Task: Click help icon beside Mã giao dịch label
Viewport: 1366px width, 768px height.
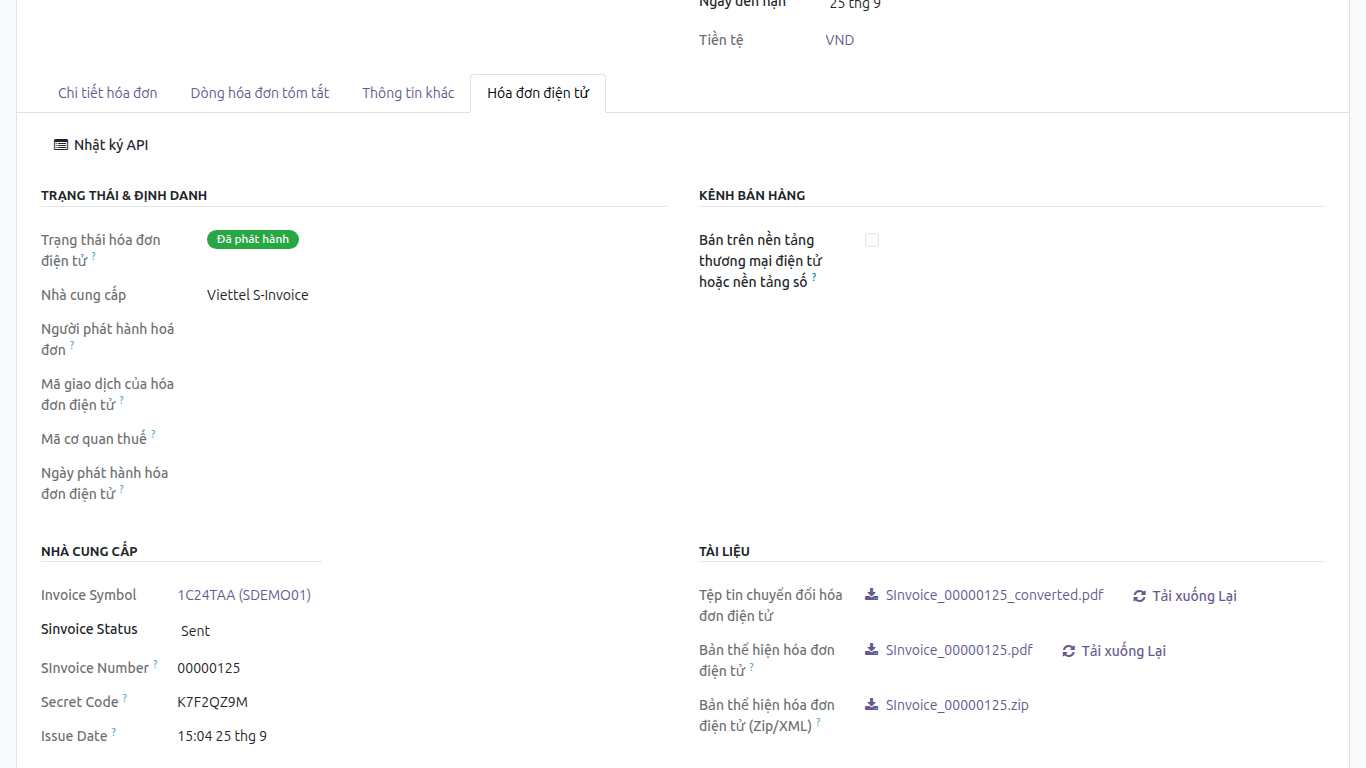Action: click(122, 400)
